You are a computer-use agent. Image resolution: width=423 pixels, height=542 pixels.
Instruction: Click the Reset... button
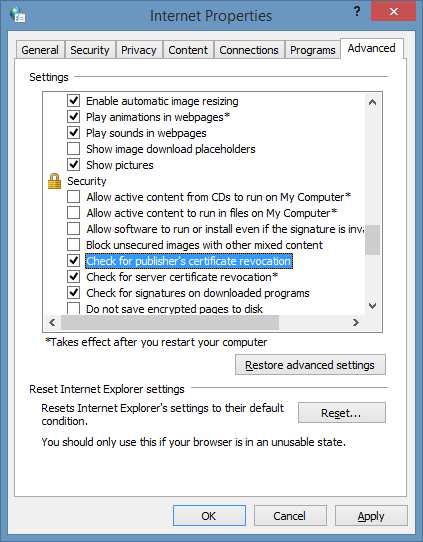[x=341, y=412]
